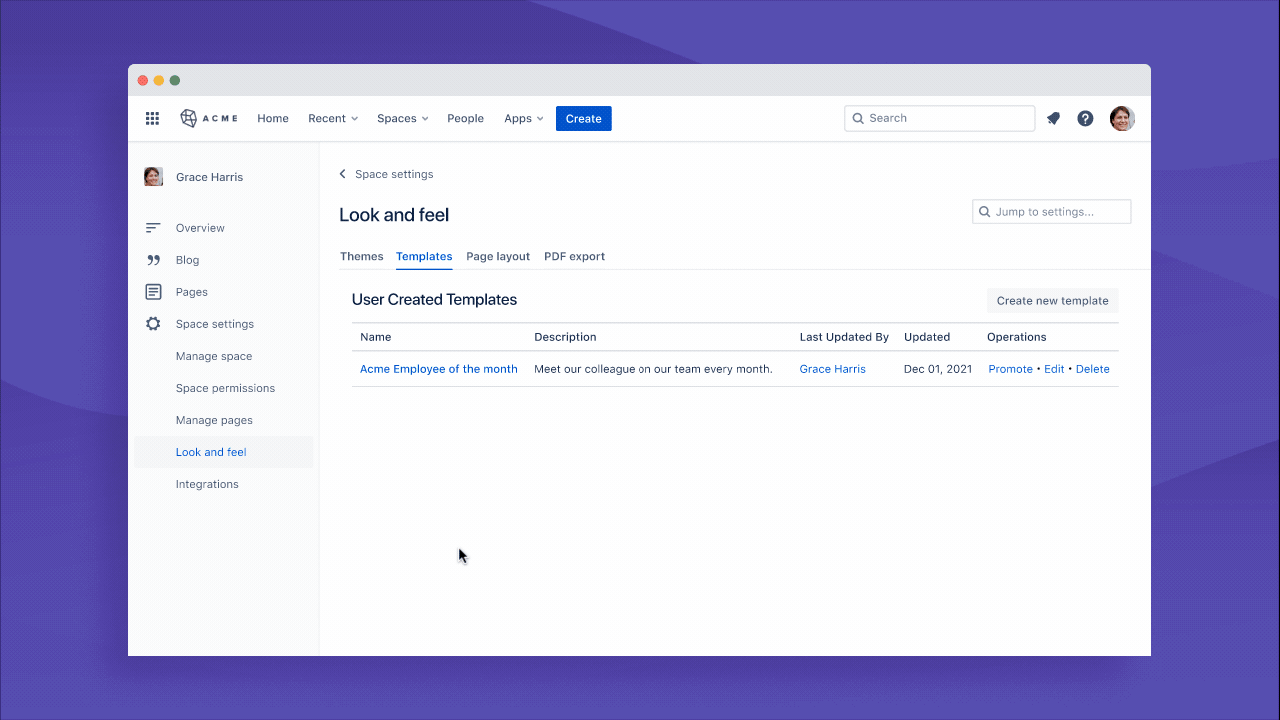
Task: Select the Templates tab
Action: click(424, 256)
